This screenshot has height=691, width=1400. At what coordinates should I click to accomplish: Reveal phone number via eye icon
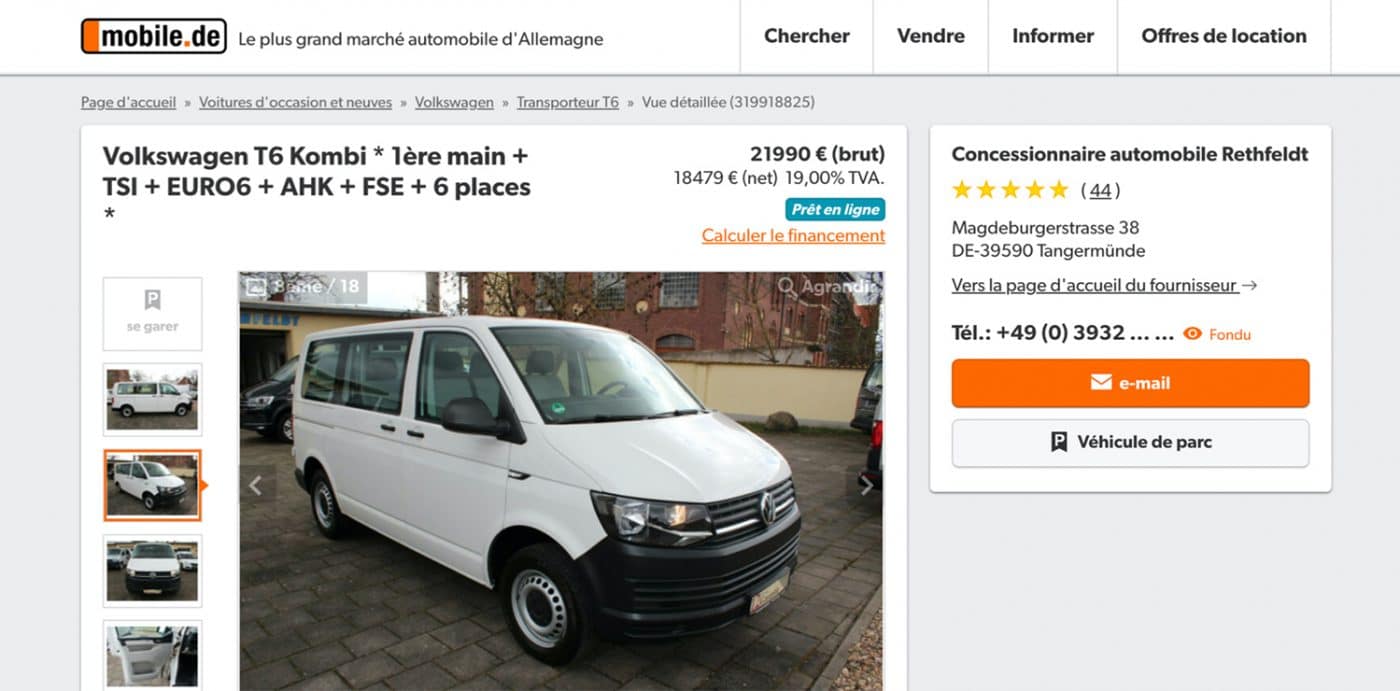[1192, 334]
